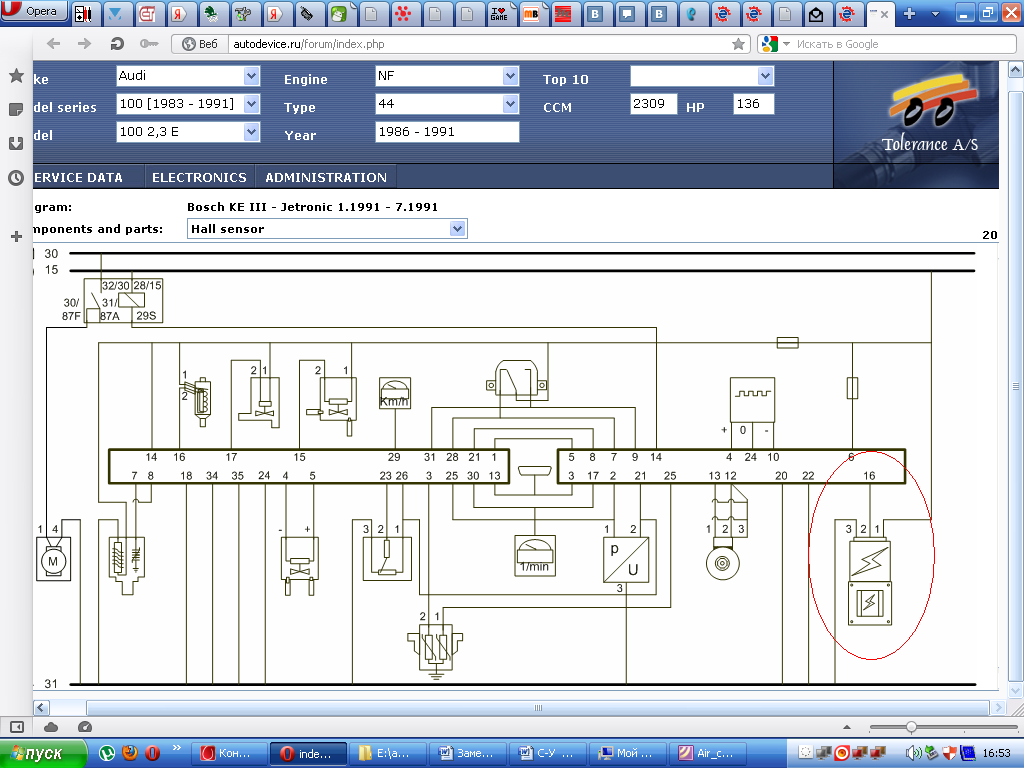The height and width of the screenshot is (768, 1024).
Task: Add a panel with the sidebar plus icon
Action: (16, 236)
